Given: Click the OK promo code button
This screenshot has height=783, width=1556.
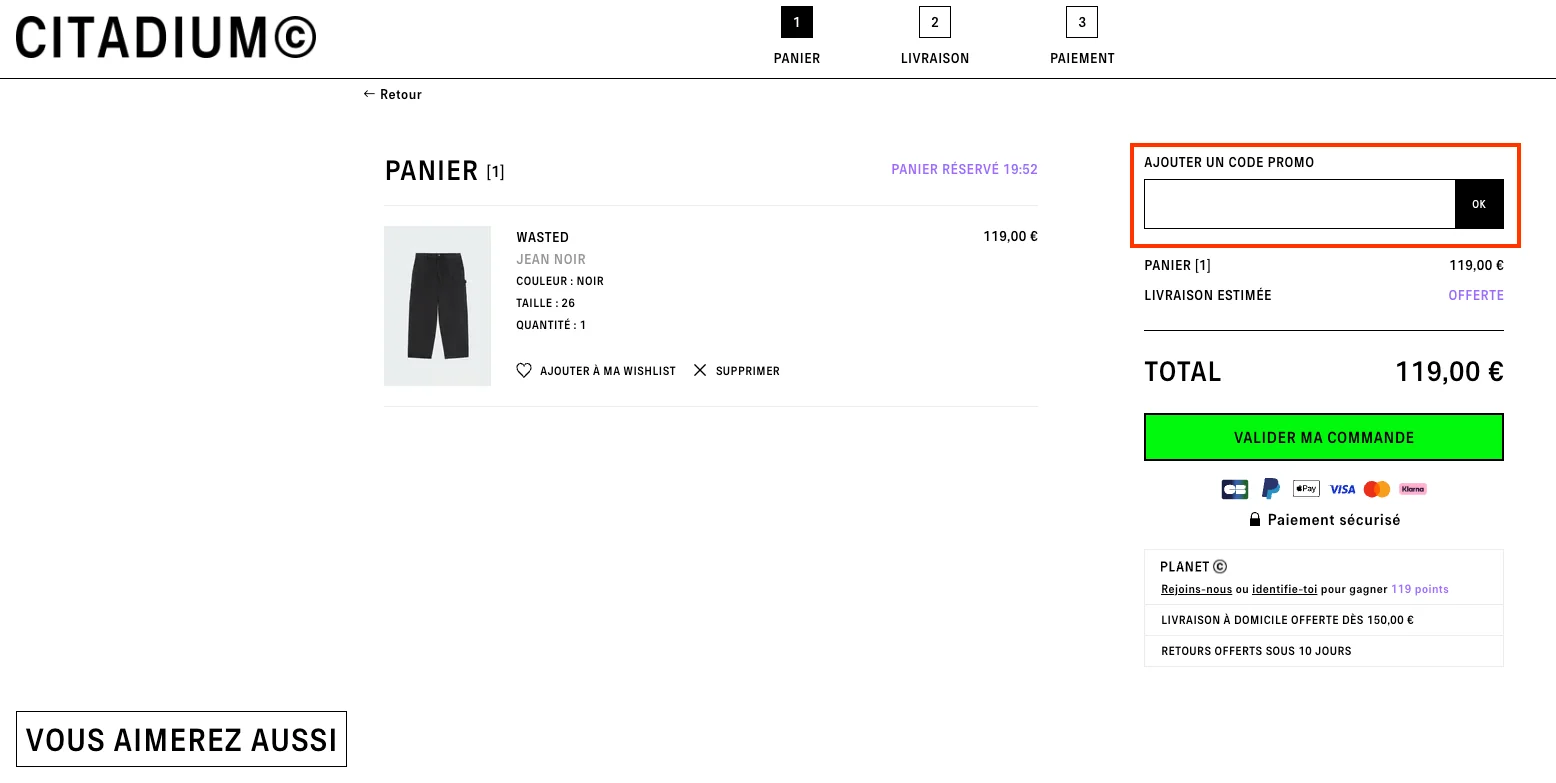Looking at the screenshot, I should pyautogui.click(x=1479, y=203).
